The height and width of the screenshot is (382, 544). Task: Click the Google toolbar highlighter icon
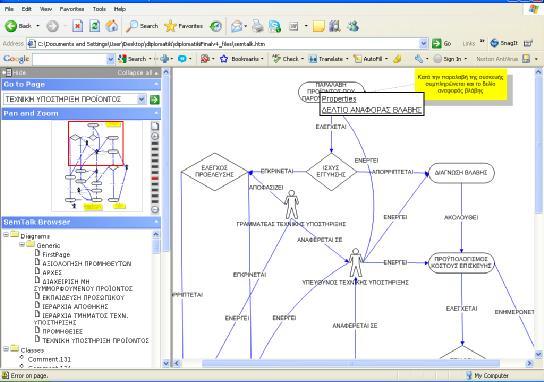point(397,59)
